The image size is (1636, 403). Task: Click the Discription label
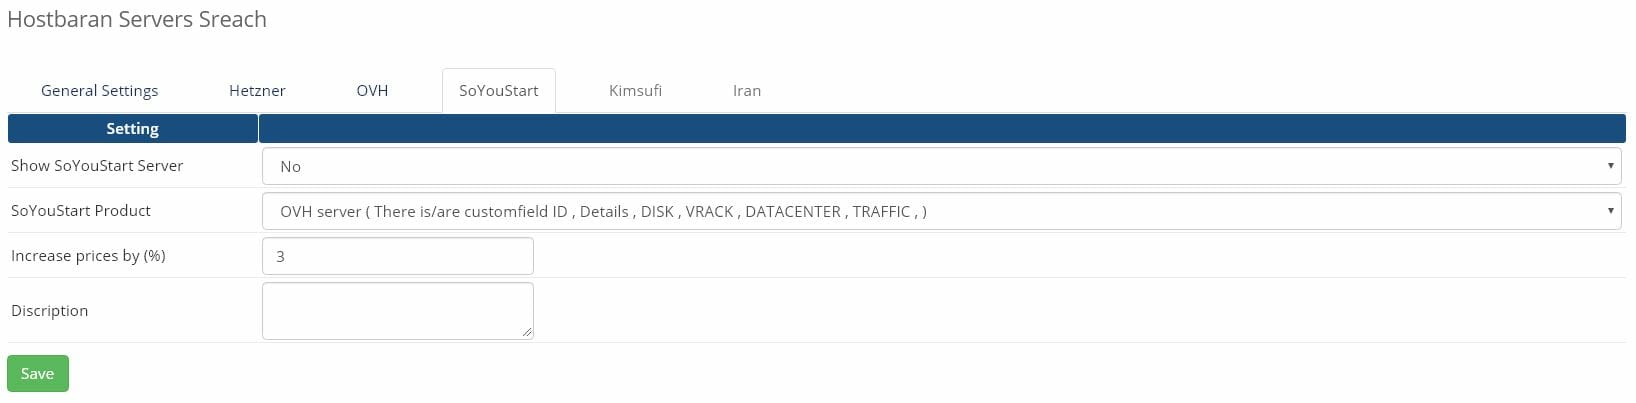pyautogui.click(x=50, y=311)
